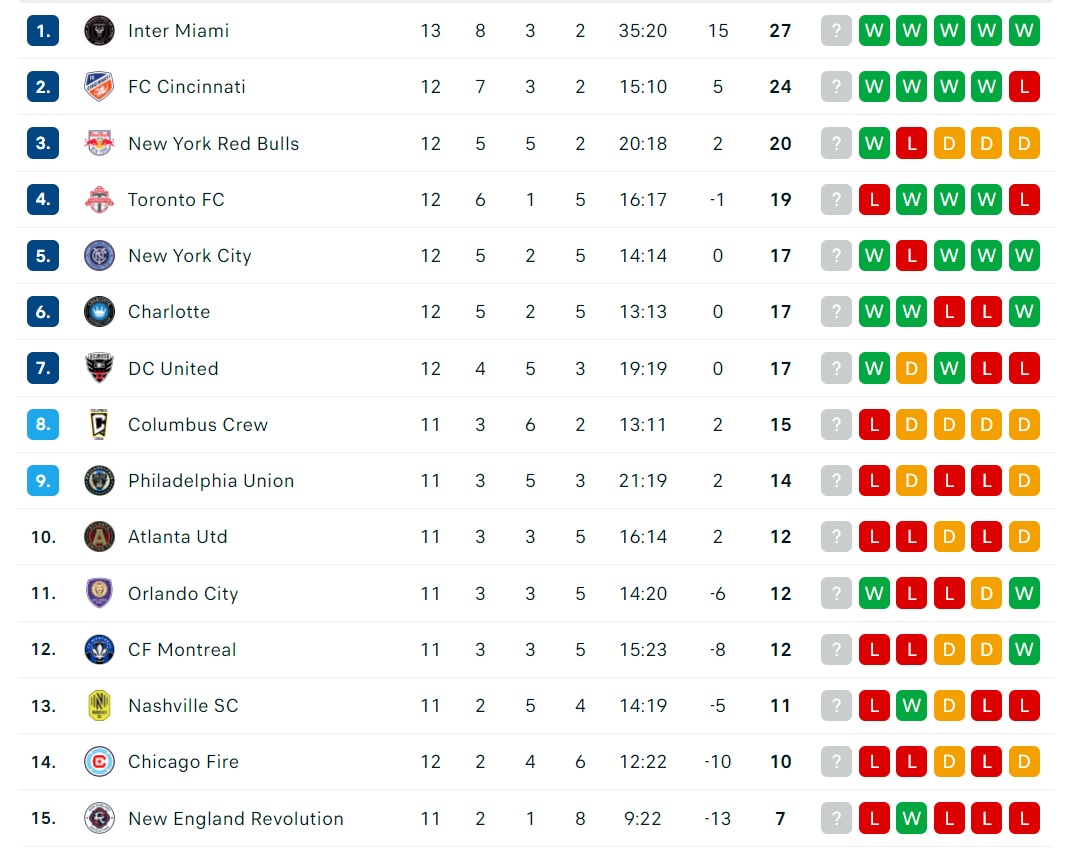This screenshot has height=848, width=1074.
Task: Open the Chicago Fire team logo
Action: pos(99,762)
